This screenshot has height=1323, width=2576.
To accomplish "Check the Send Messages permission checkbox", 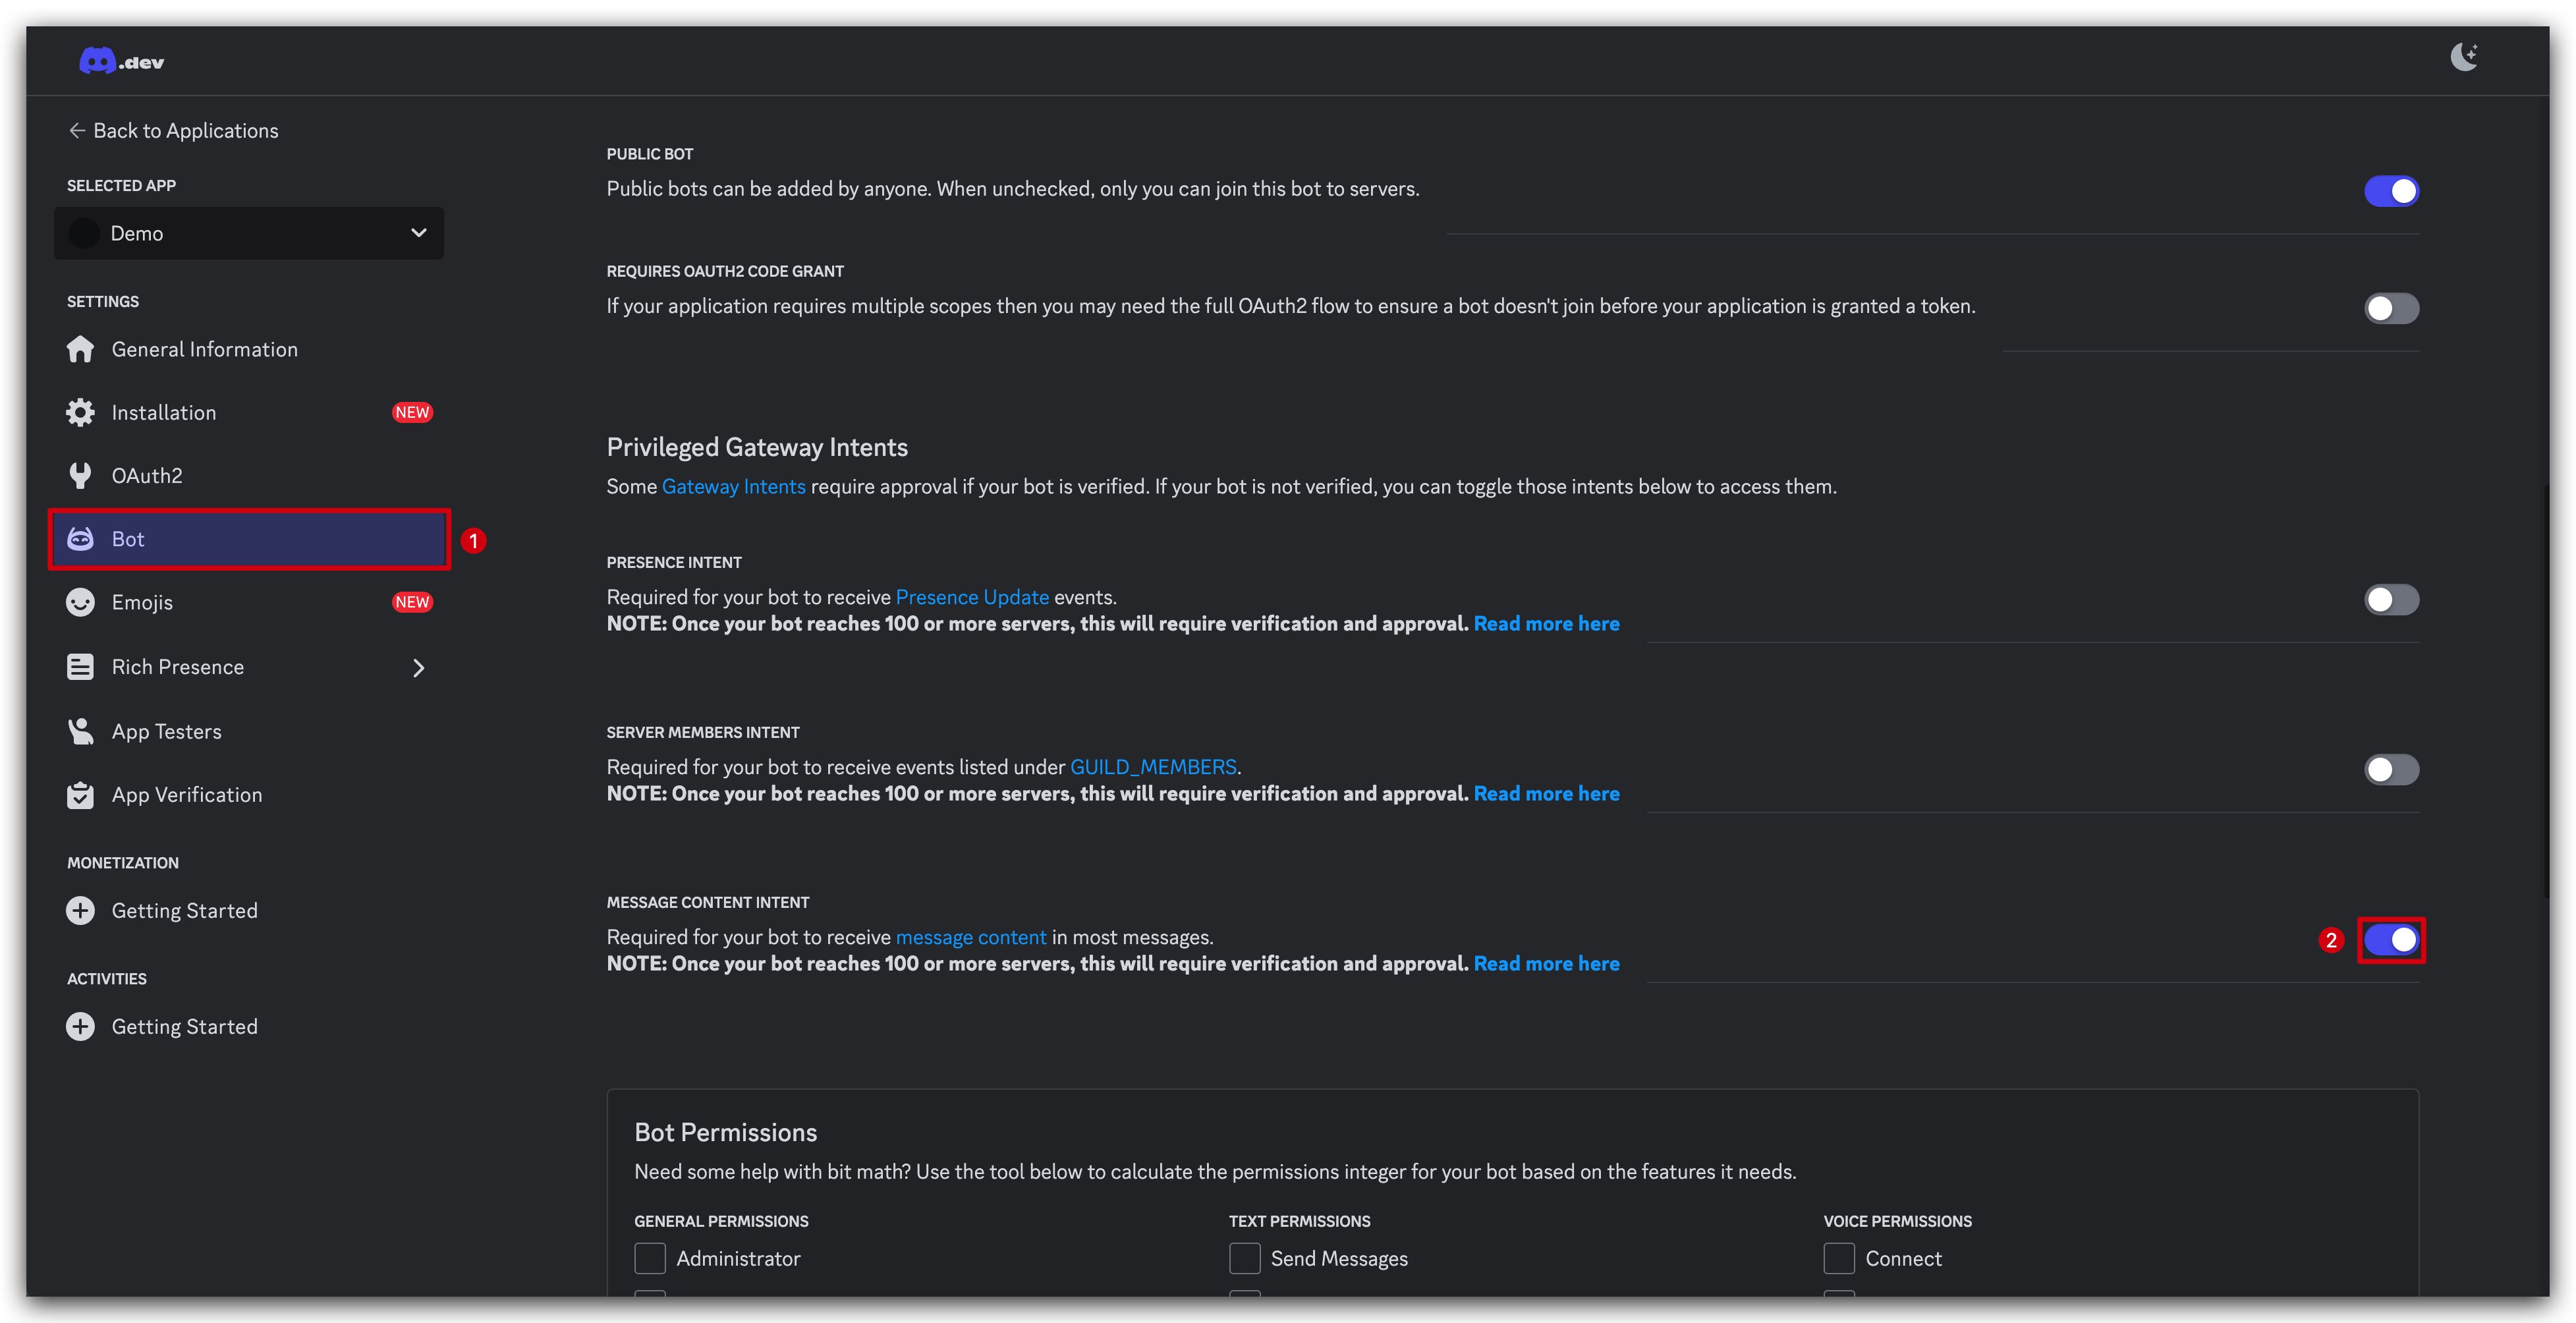I will tap(1244, 1258).
